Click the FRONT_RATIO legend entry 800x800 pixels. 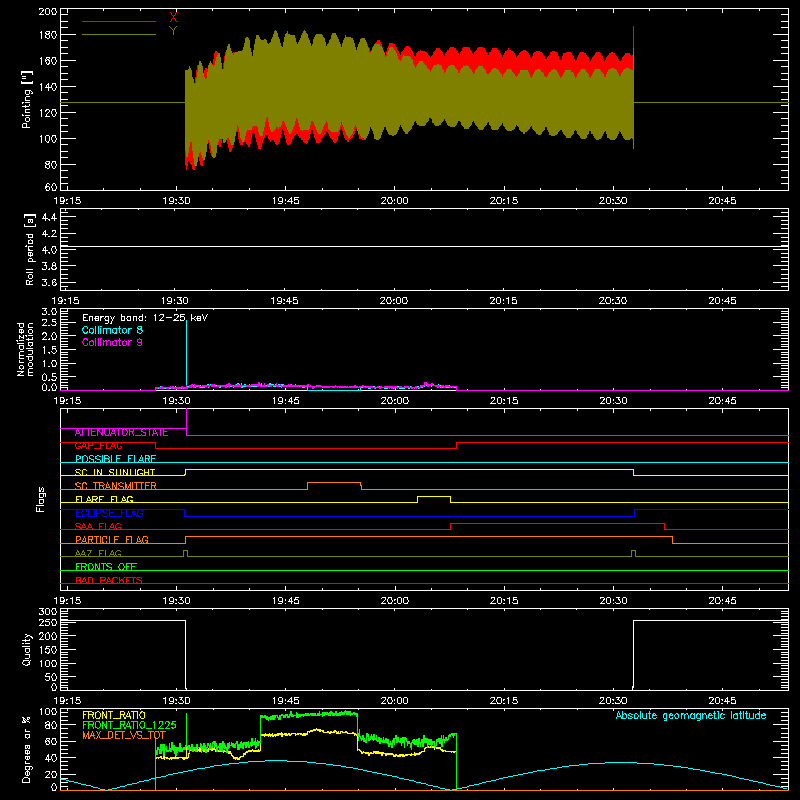click(114, 715)
